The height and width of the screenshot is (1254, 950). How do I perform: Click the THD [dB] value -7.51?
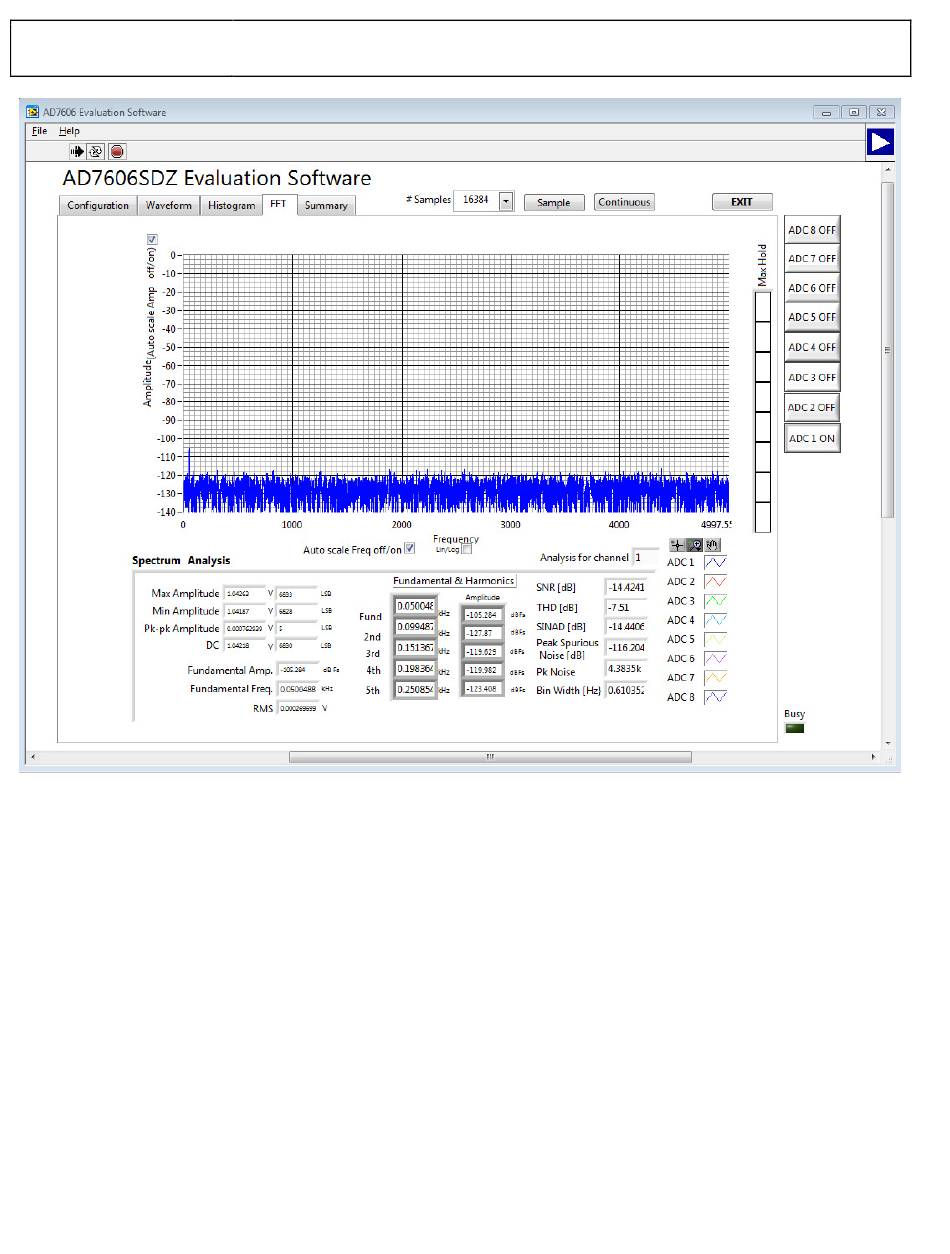point(626,607)
